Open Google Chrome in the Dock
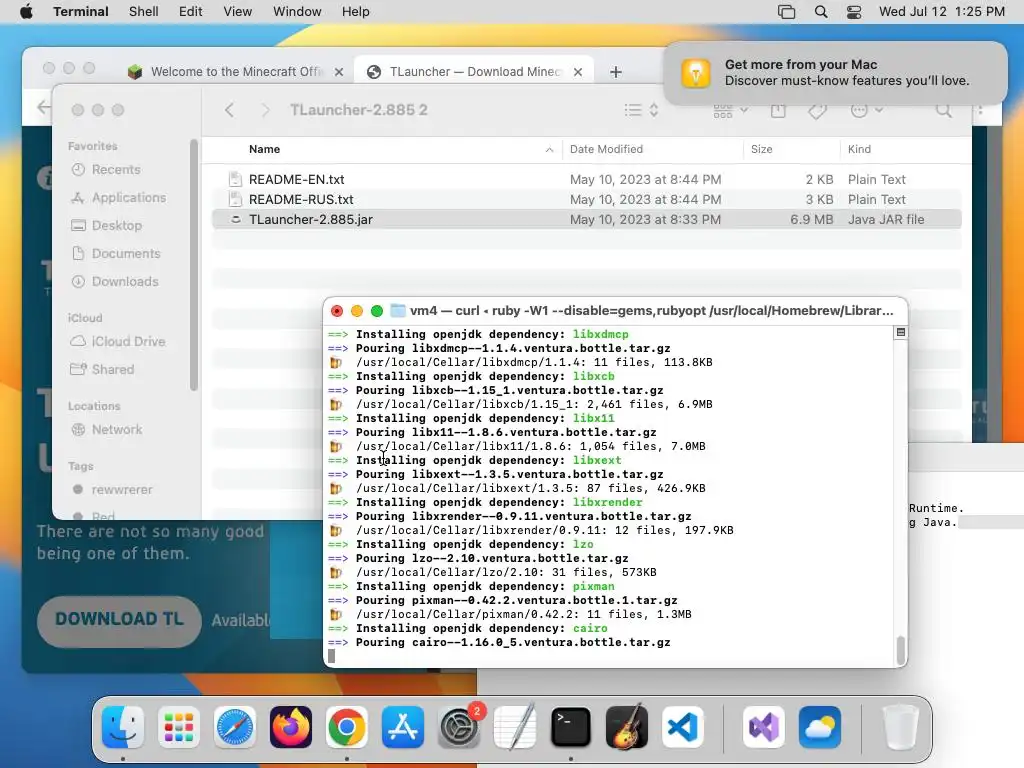The image size is (1024, 768). (x=347, y=727)
